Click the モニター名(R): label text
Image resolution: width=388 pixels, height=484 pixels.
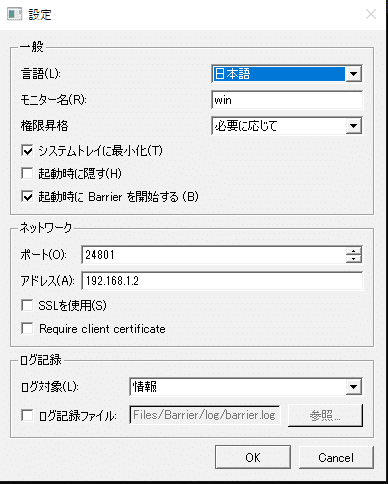point(53,100)
